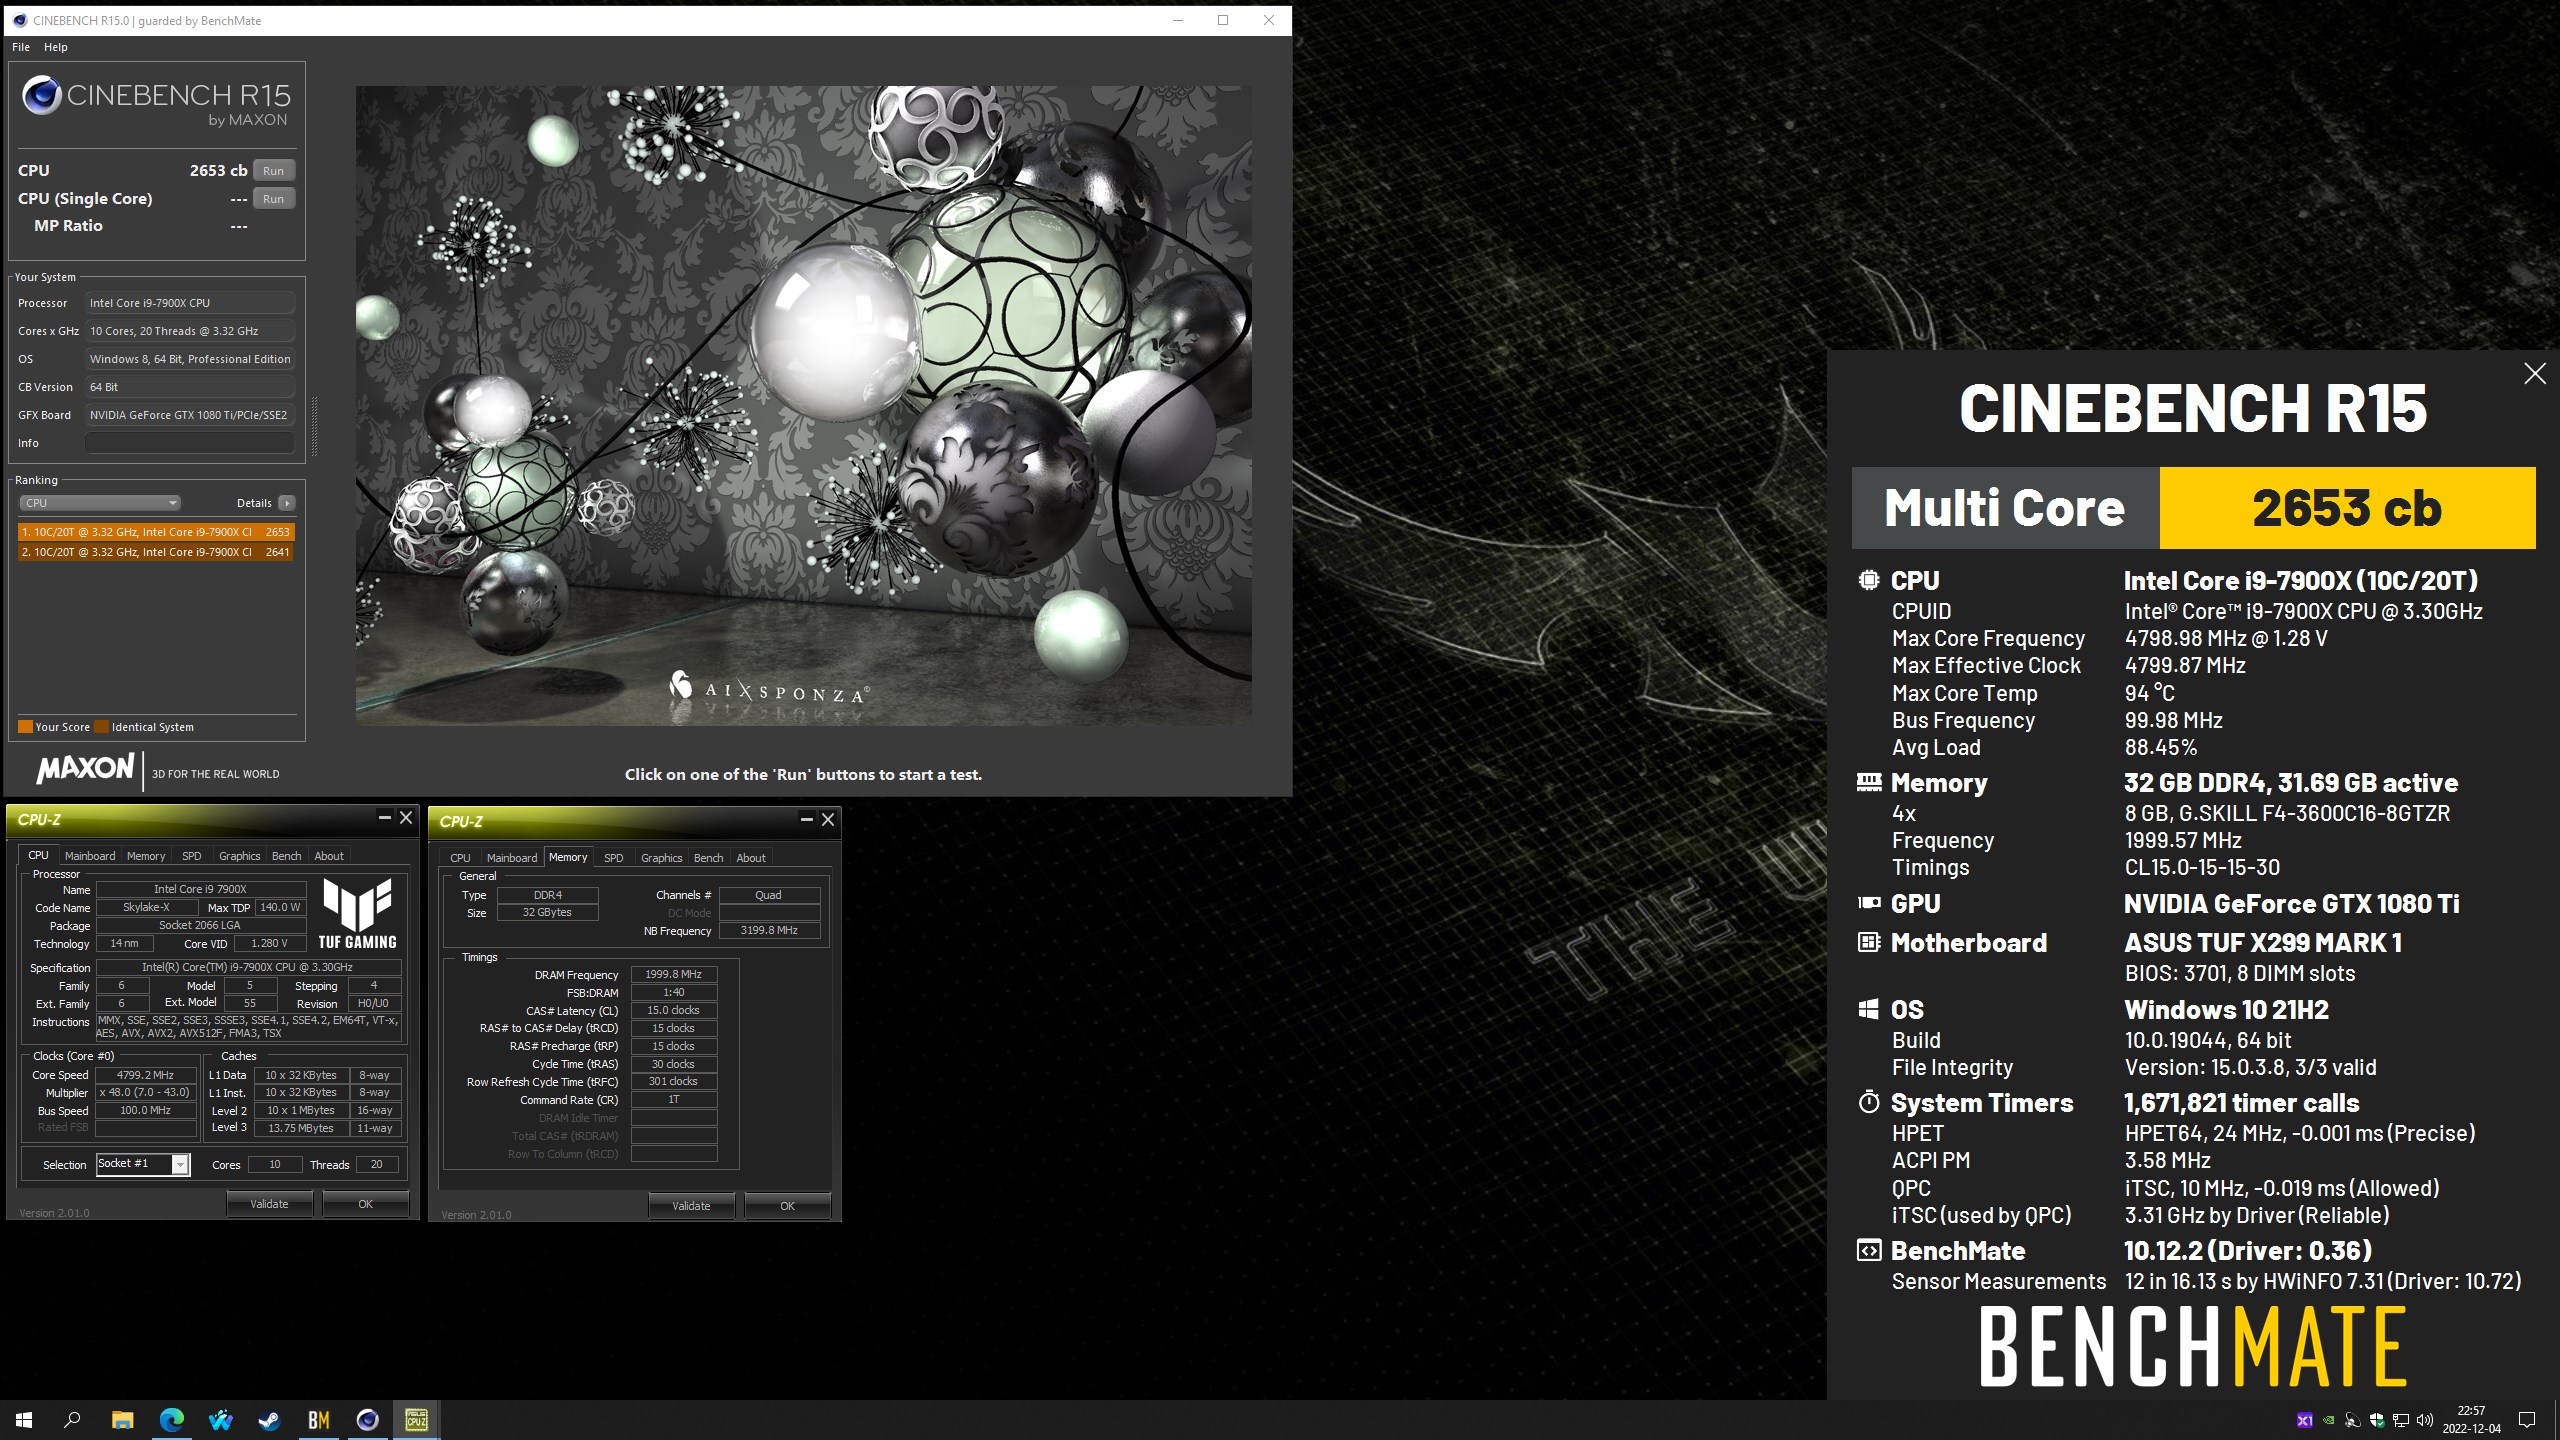Open volume control tray icon
Viewport: 2560px width, 1440px height.
(x=2425, y=1420)
